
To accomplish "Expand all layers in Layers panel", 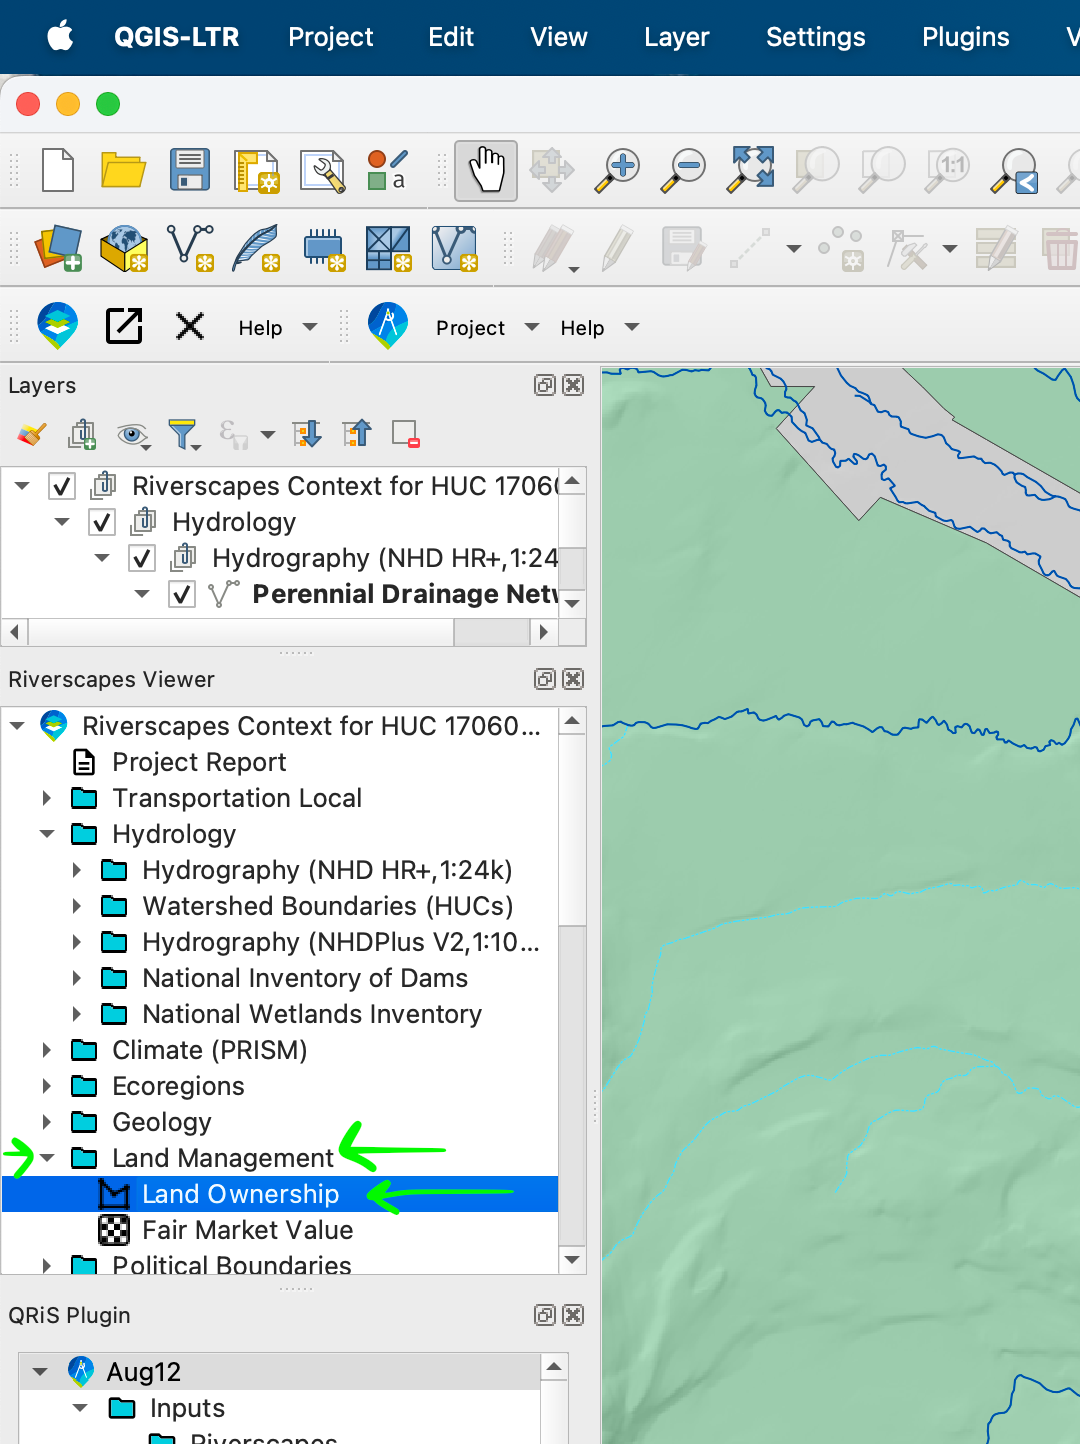I will click(x=307, y=433).
